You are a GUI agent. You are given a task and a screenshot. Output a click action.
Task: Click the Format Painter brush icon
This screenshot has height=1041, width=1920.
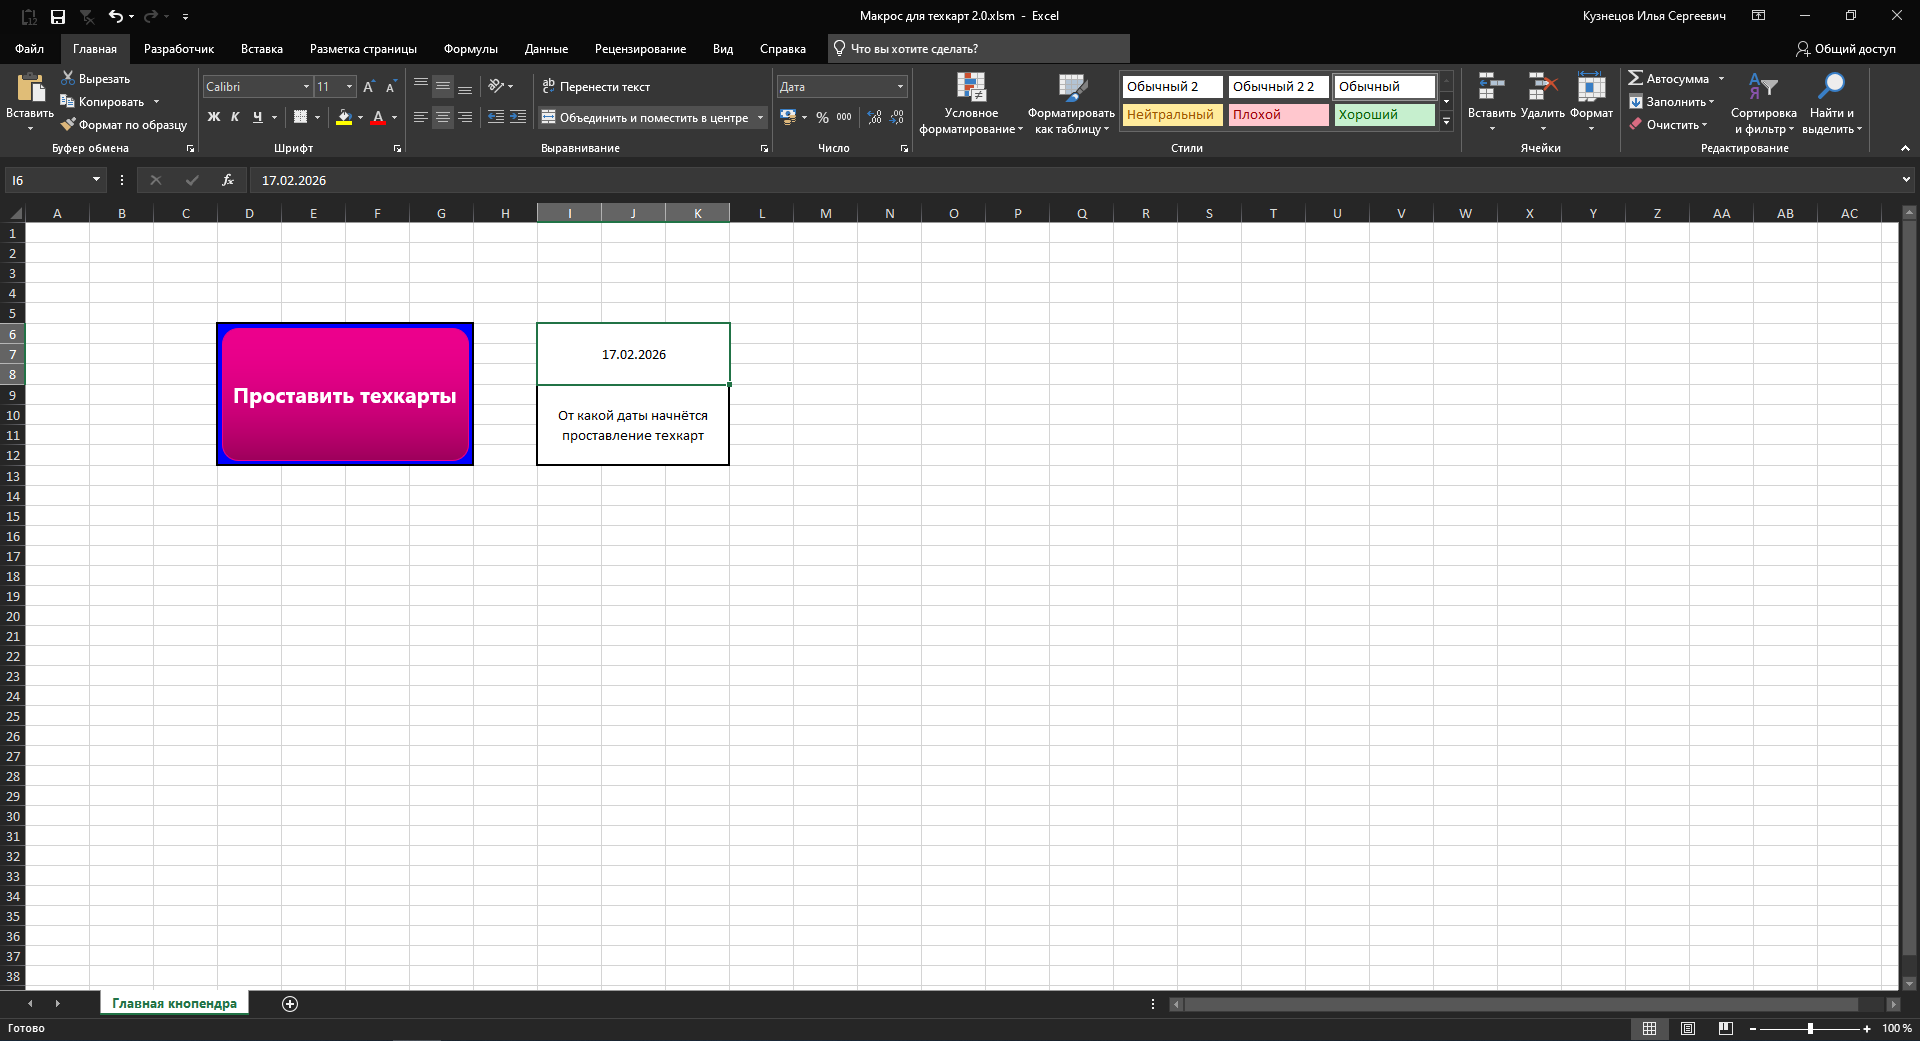pos(68,125)
